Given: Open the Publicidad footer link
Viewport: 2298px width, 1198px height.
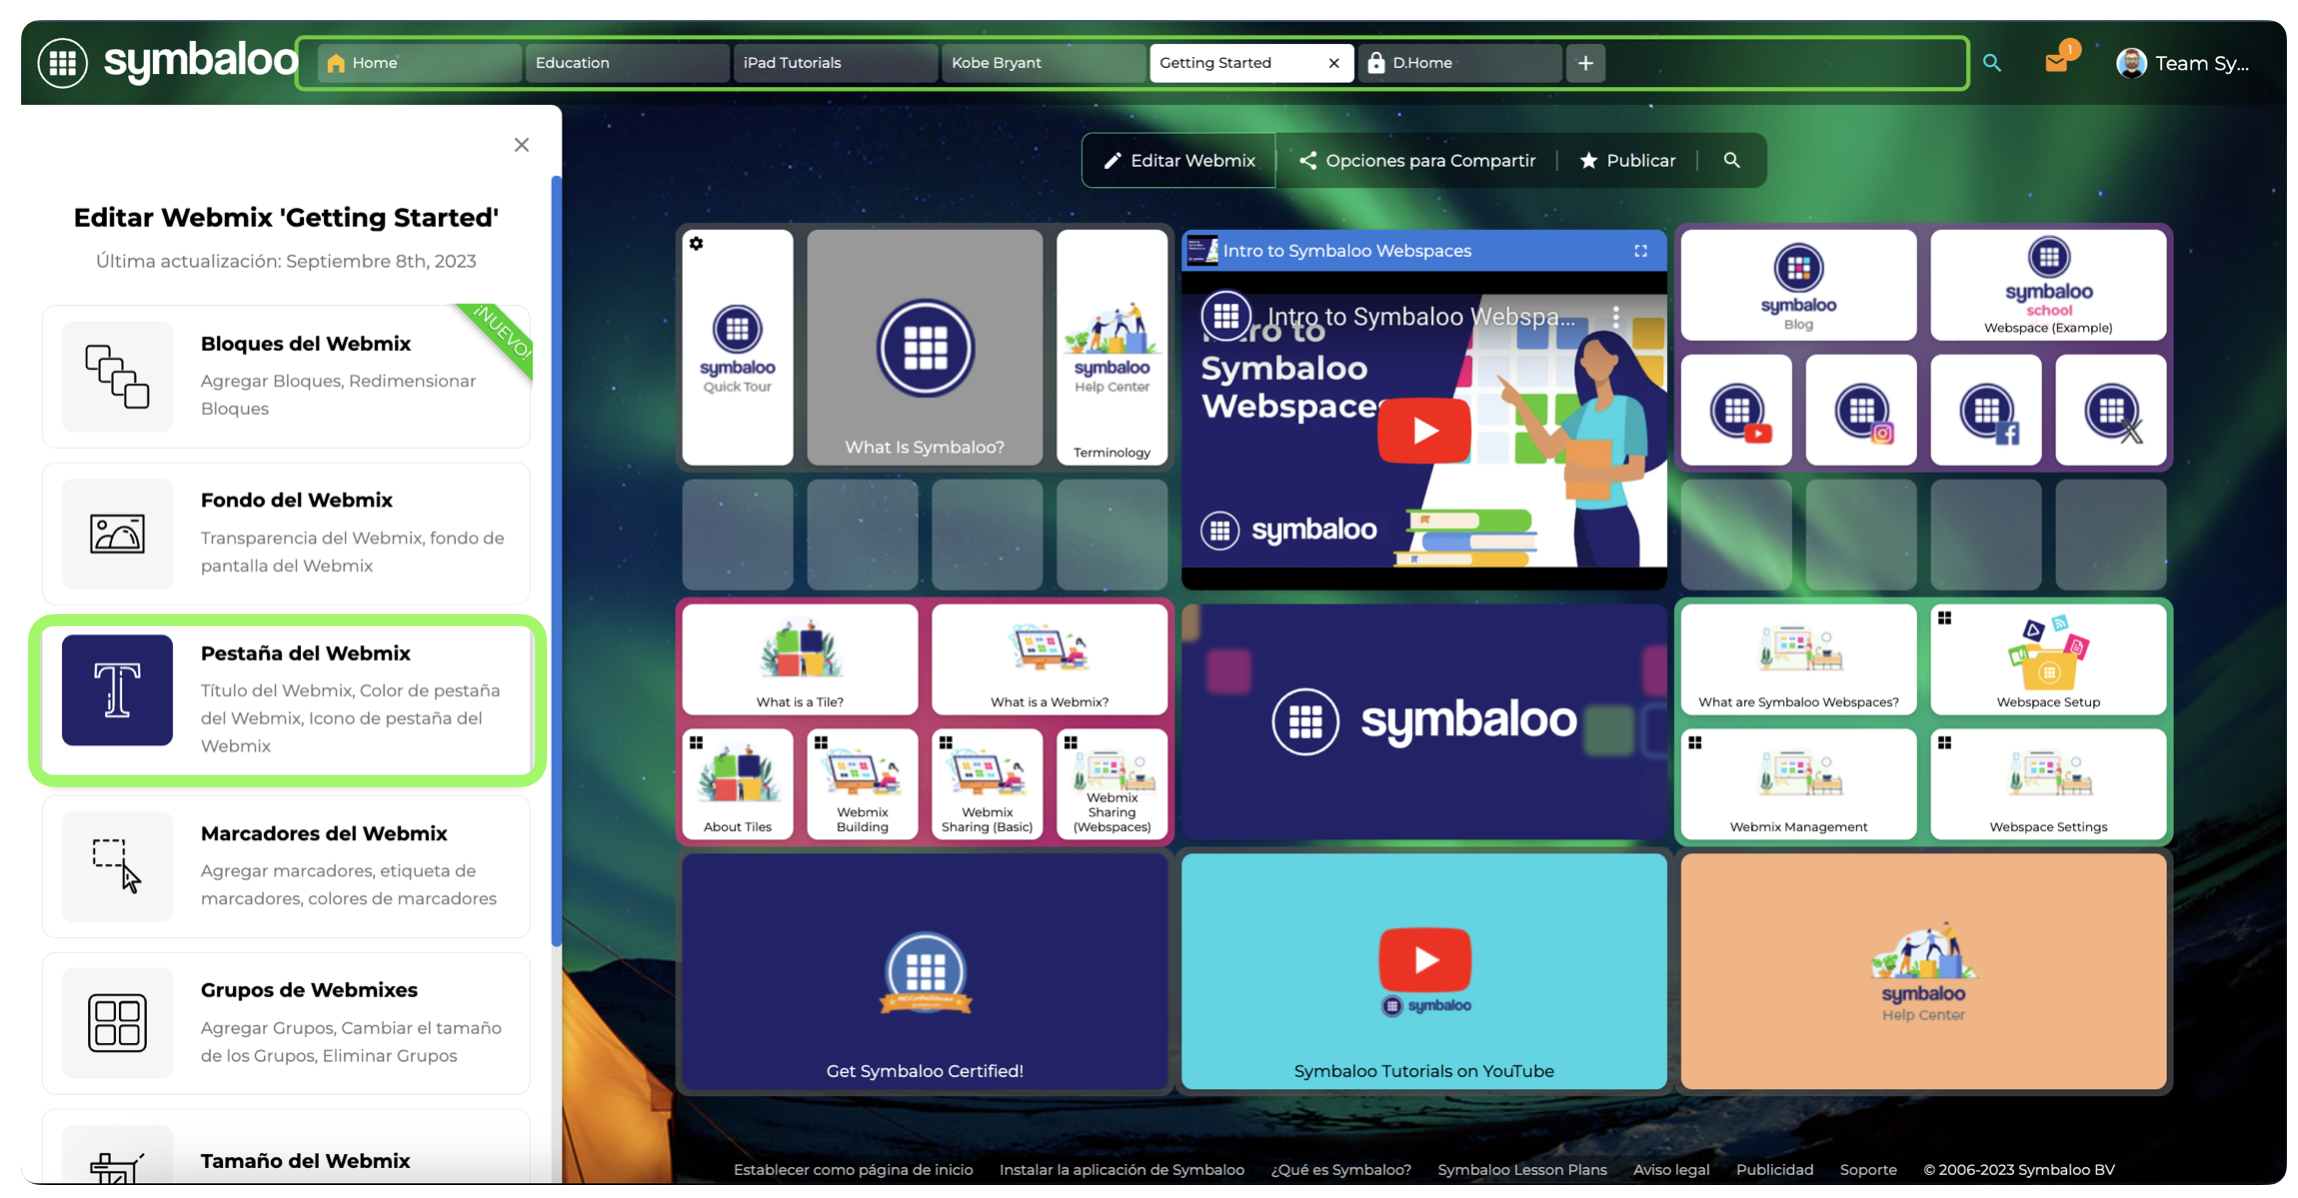Looking at the screenshot, I should (x=1774, y=1169).
